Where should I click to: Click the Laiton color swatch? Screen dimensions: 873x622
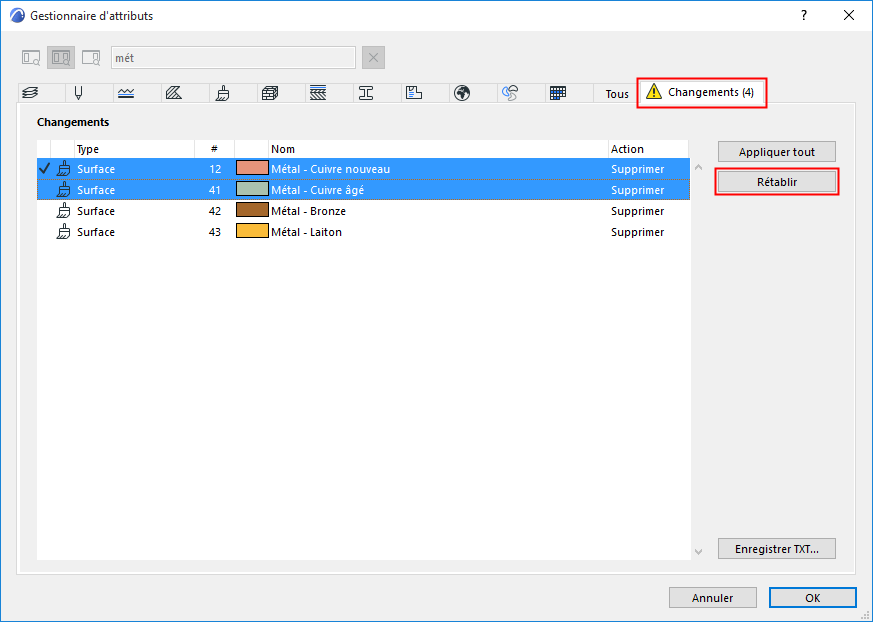point(252,231)
